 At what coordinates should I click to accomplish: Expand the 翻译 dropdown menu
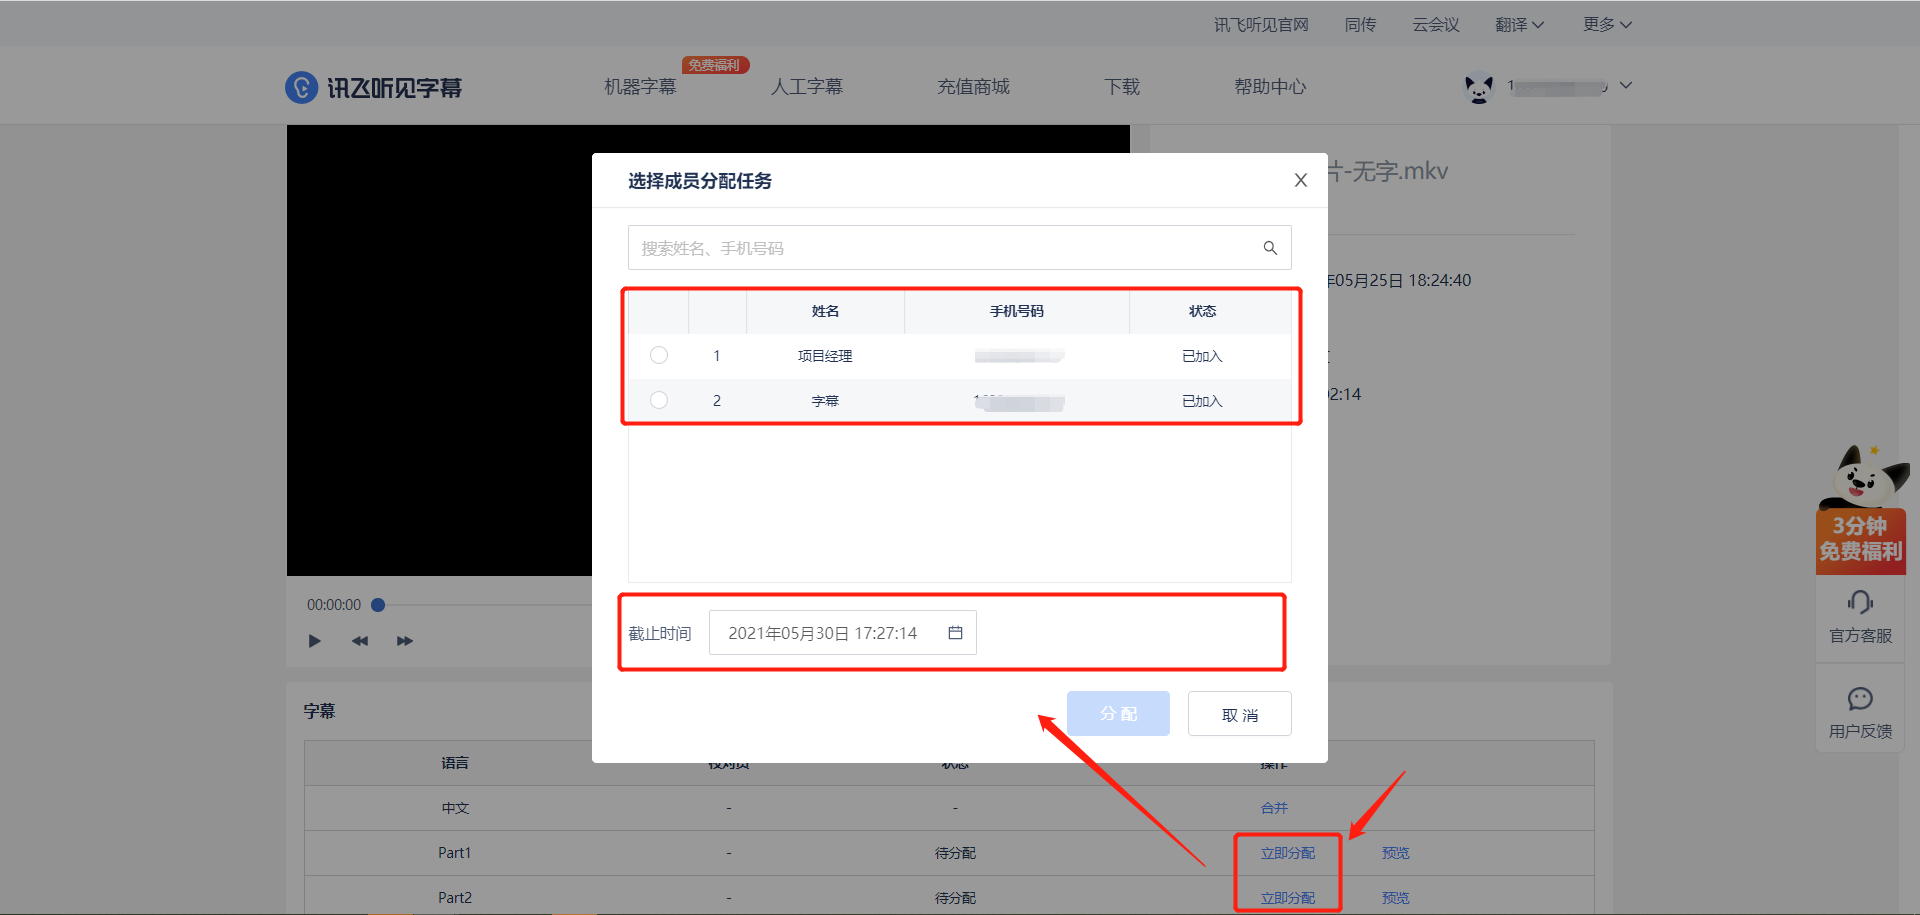1519,25
